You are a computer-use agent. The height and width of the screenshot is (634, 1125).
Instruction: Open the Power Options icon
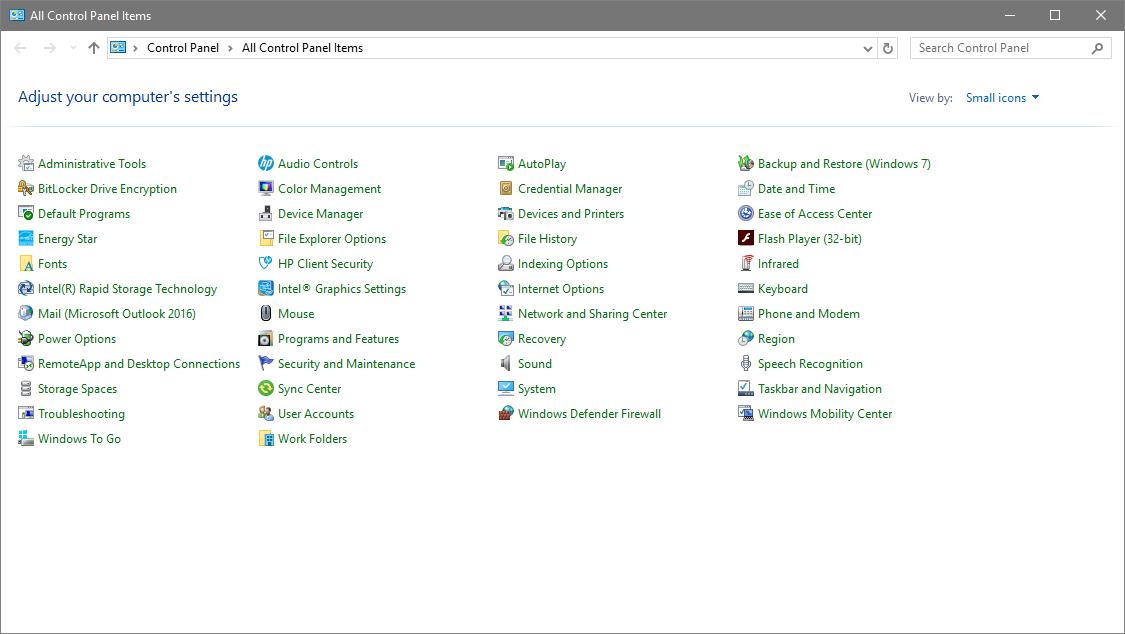[26, 339]
